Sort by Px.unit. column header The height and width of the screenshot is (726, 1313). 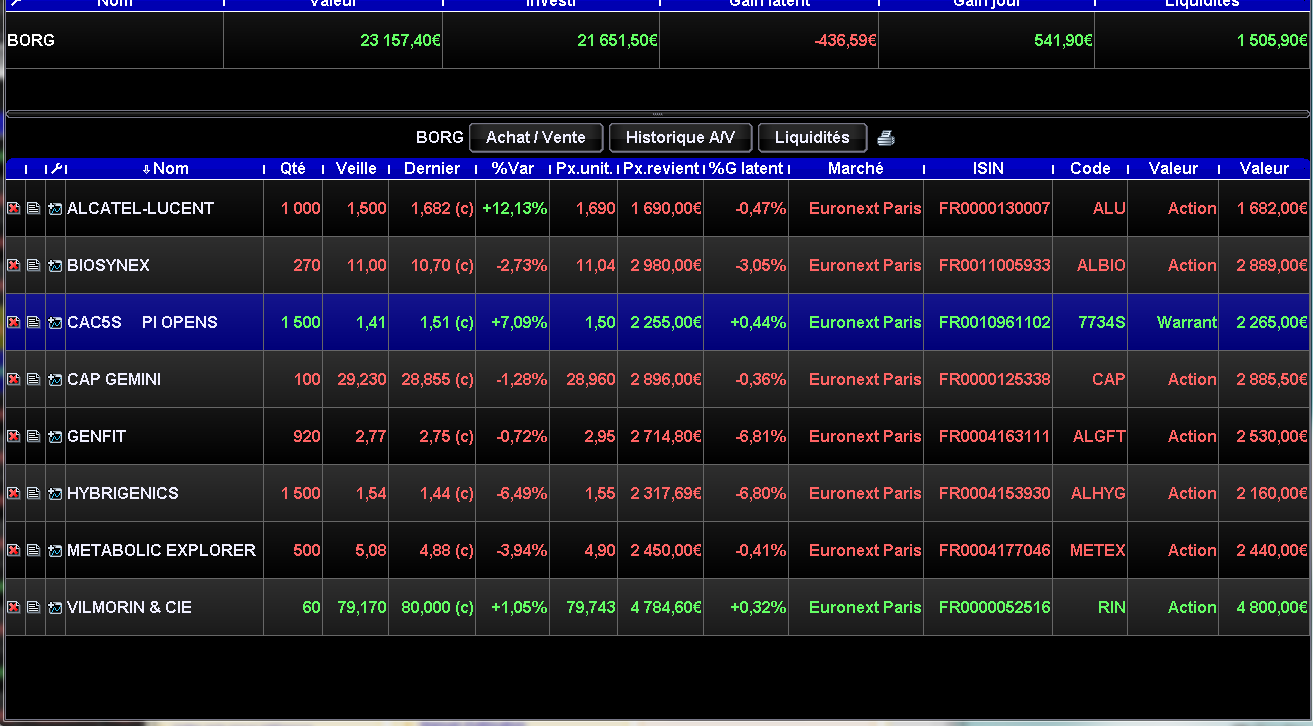click(584, 168)
